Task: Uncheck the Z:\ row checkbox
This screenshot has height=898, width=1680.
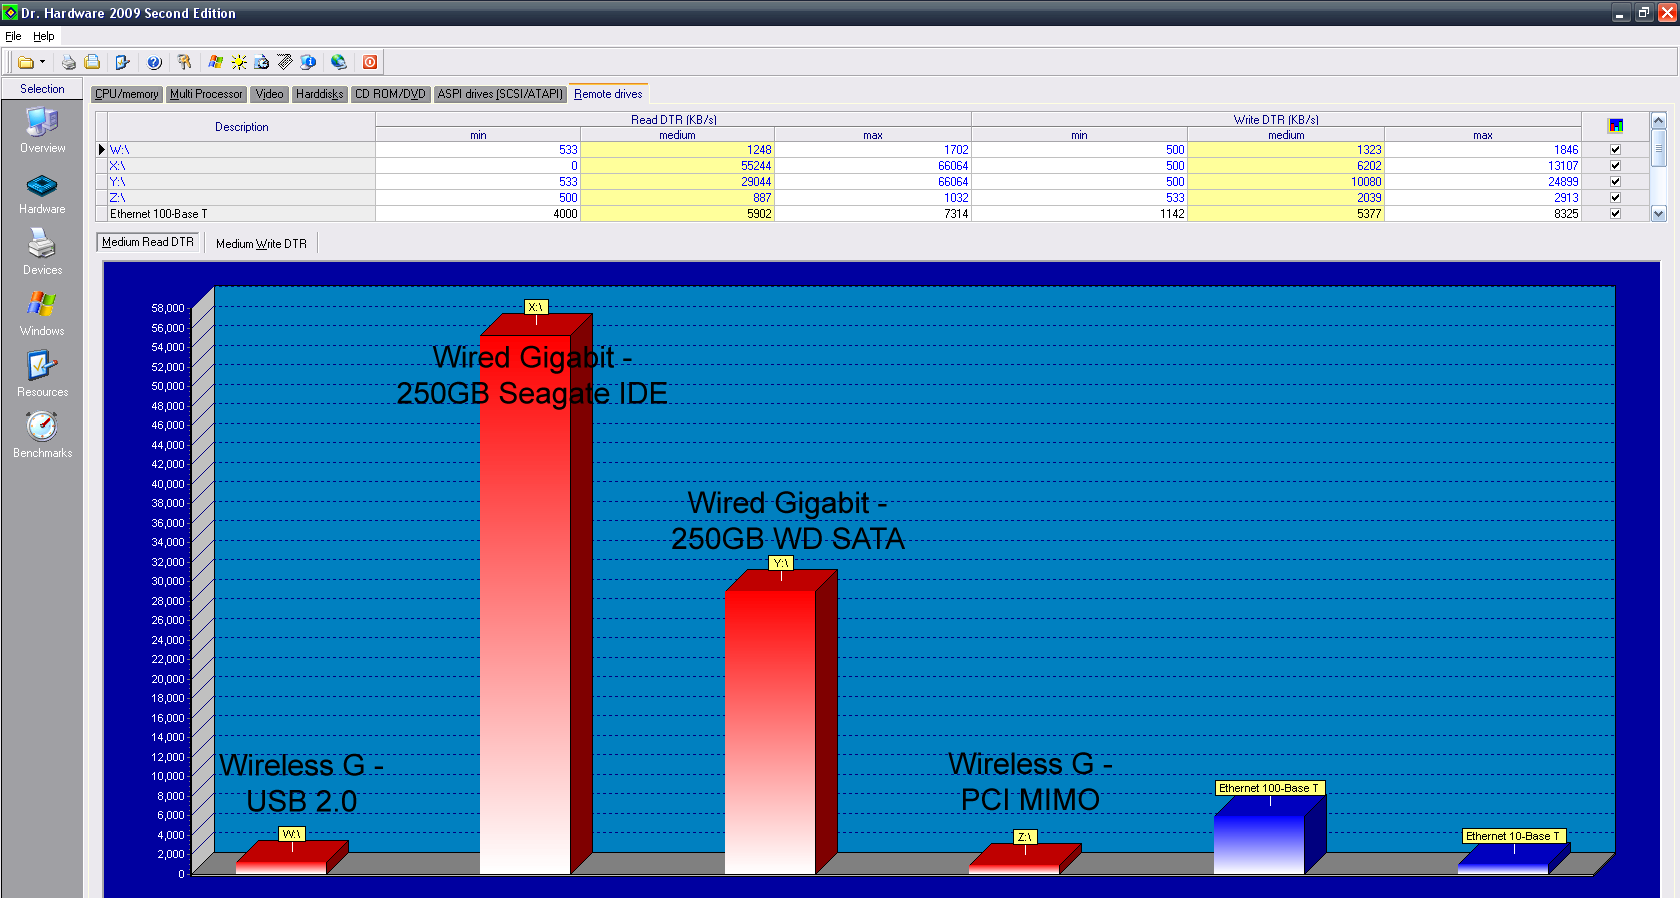Action: 1615,198
